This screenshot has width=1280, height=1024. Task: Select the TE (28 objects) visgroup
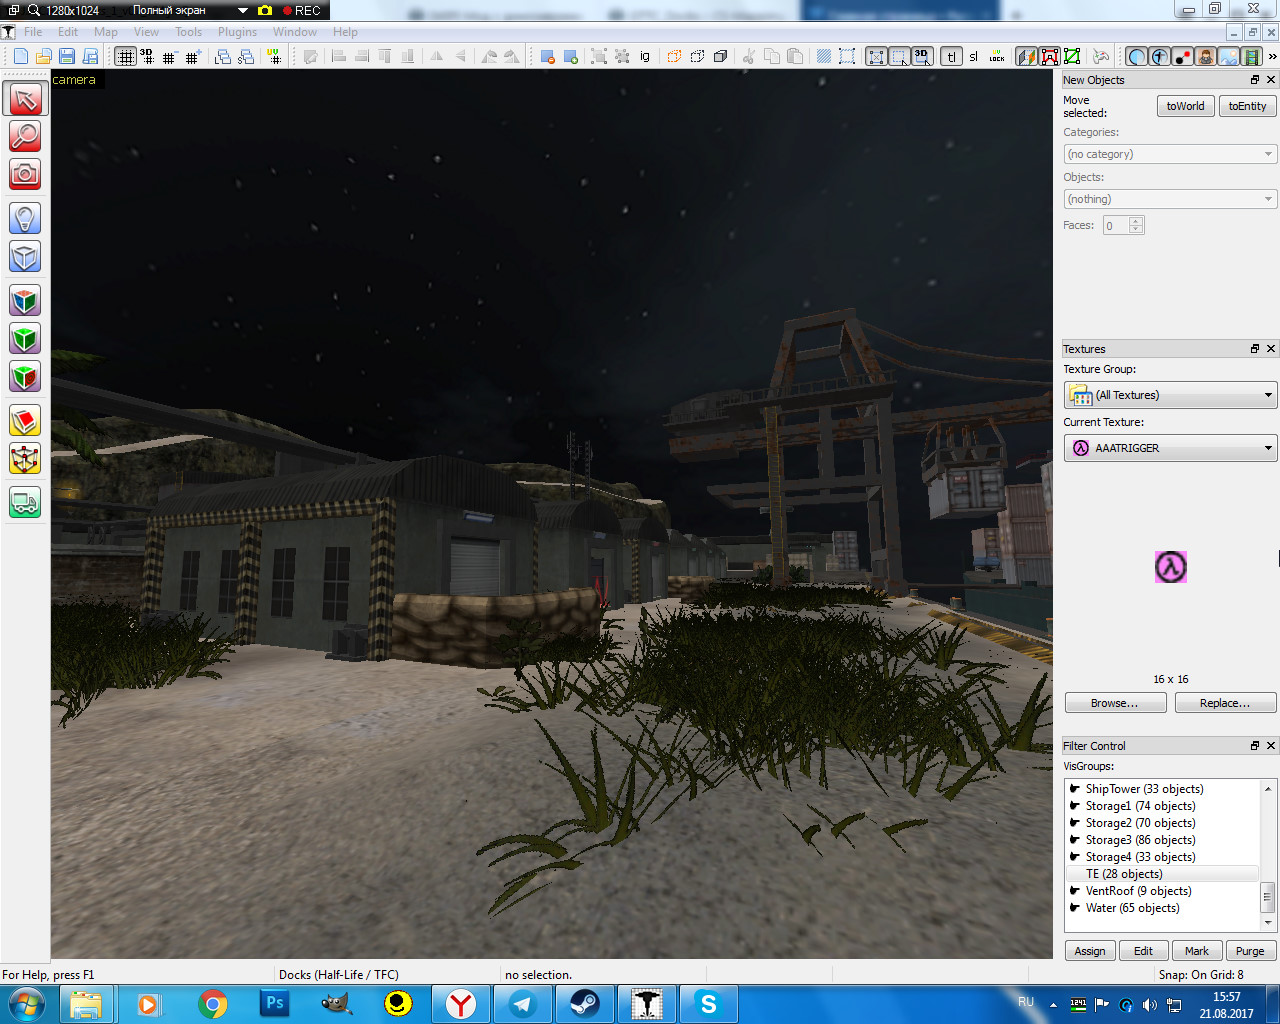click(x=1162, y=873)
